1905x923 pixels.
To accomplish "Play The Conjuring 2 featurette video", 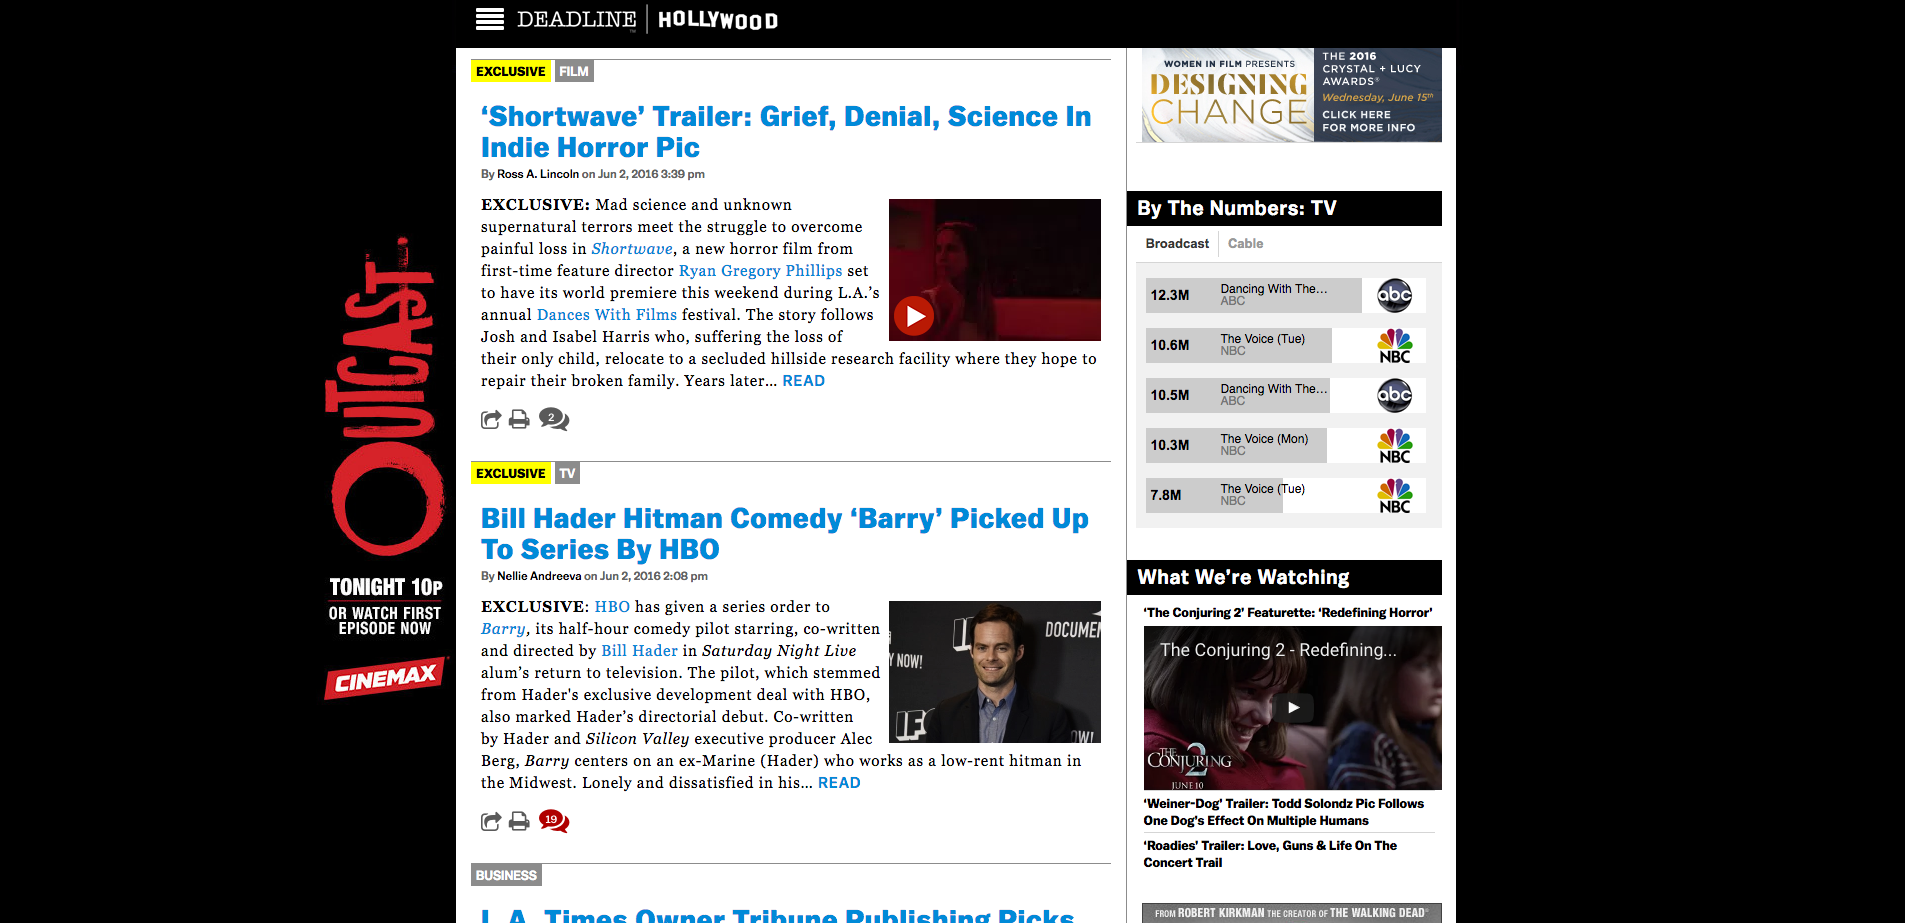I will click(x=1293, y=707).
